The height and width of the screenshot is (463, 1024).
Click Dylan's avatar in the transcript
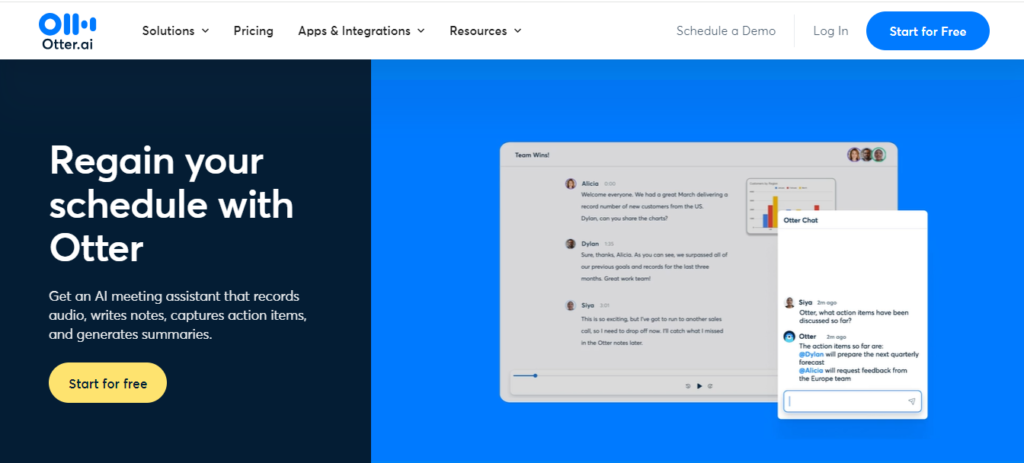coord(570,244)
